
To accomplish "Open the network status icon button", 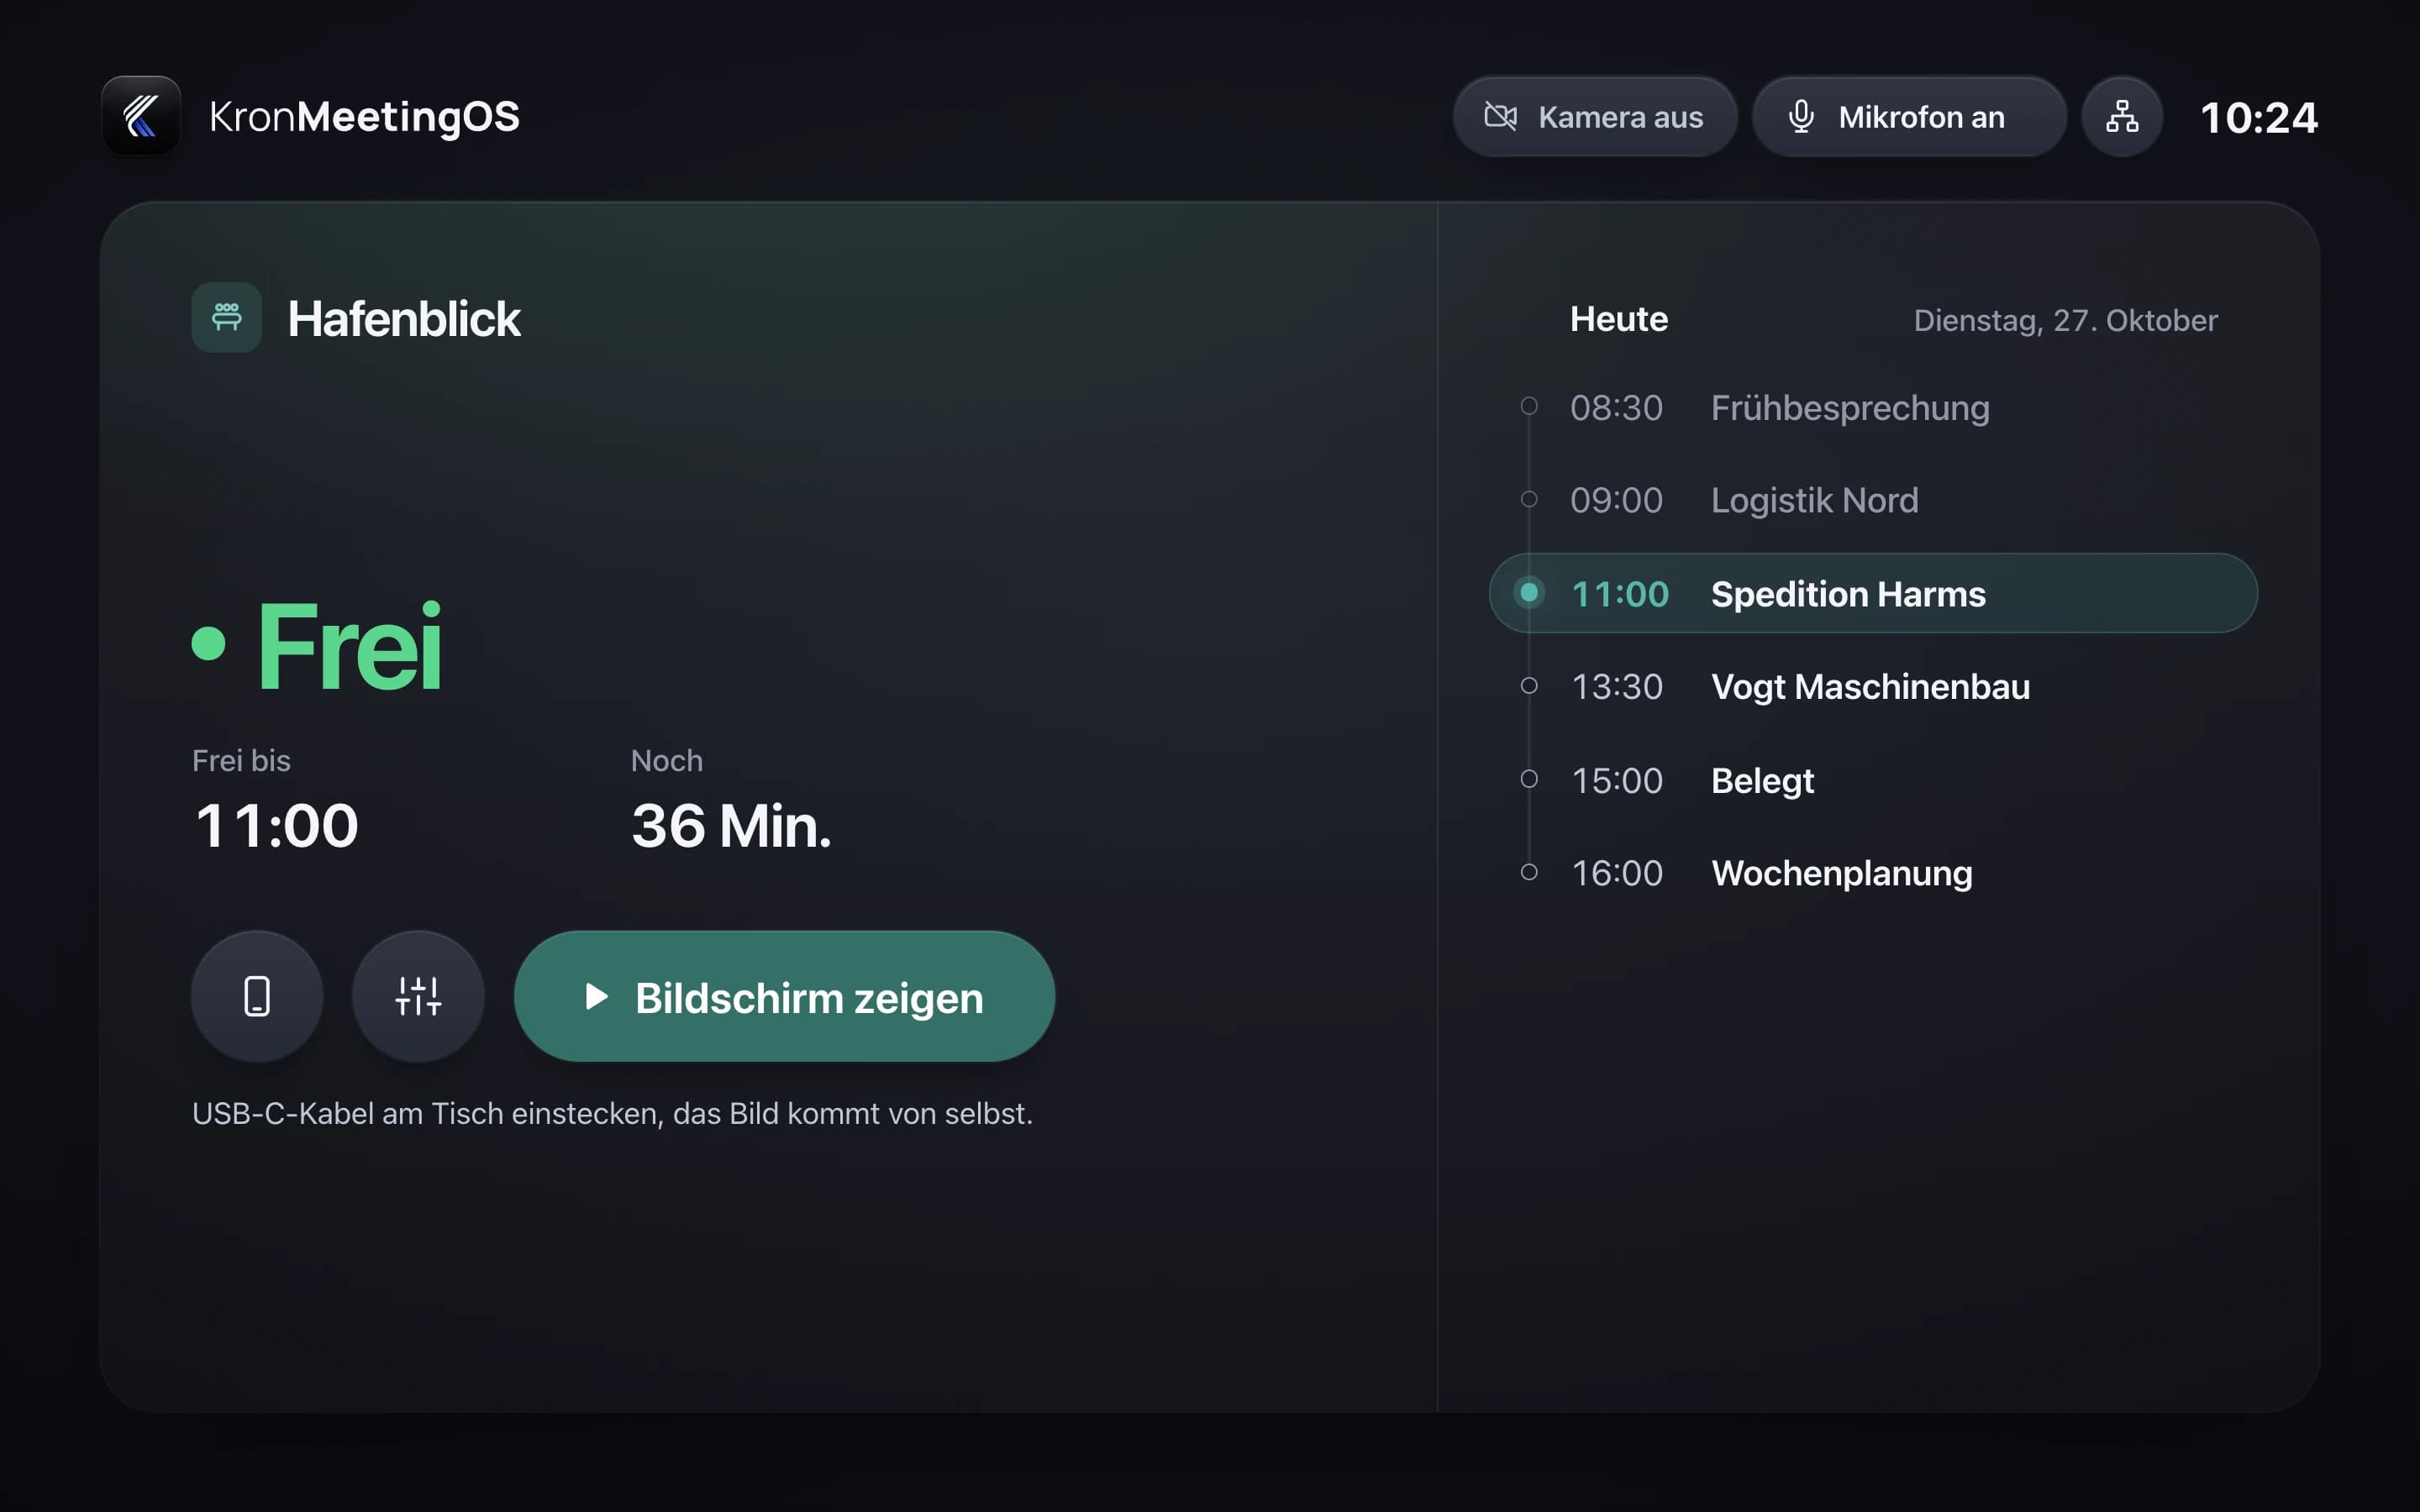I will click(x=2122, y=117).
